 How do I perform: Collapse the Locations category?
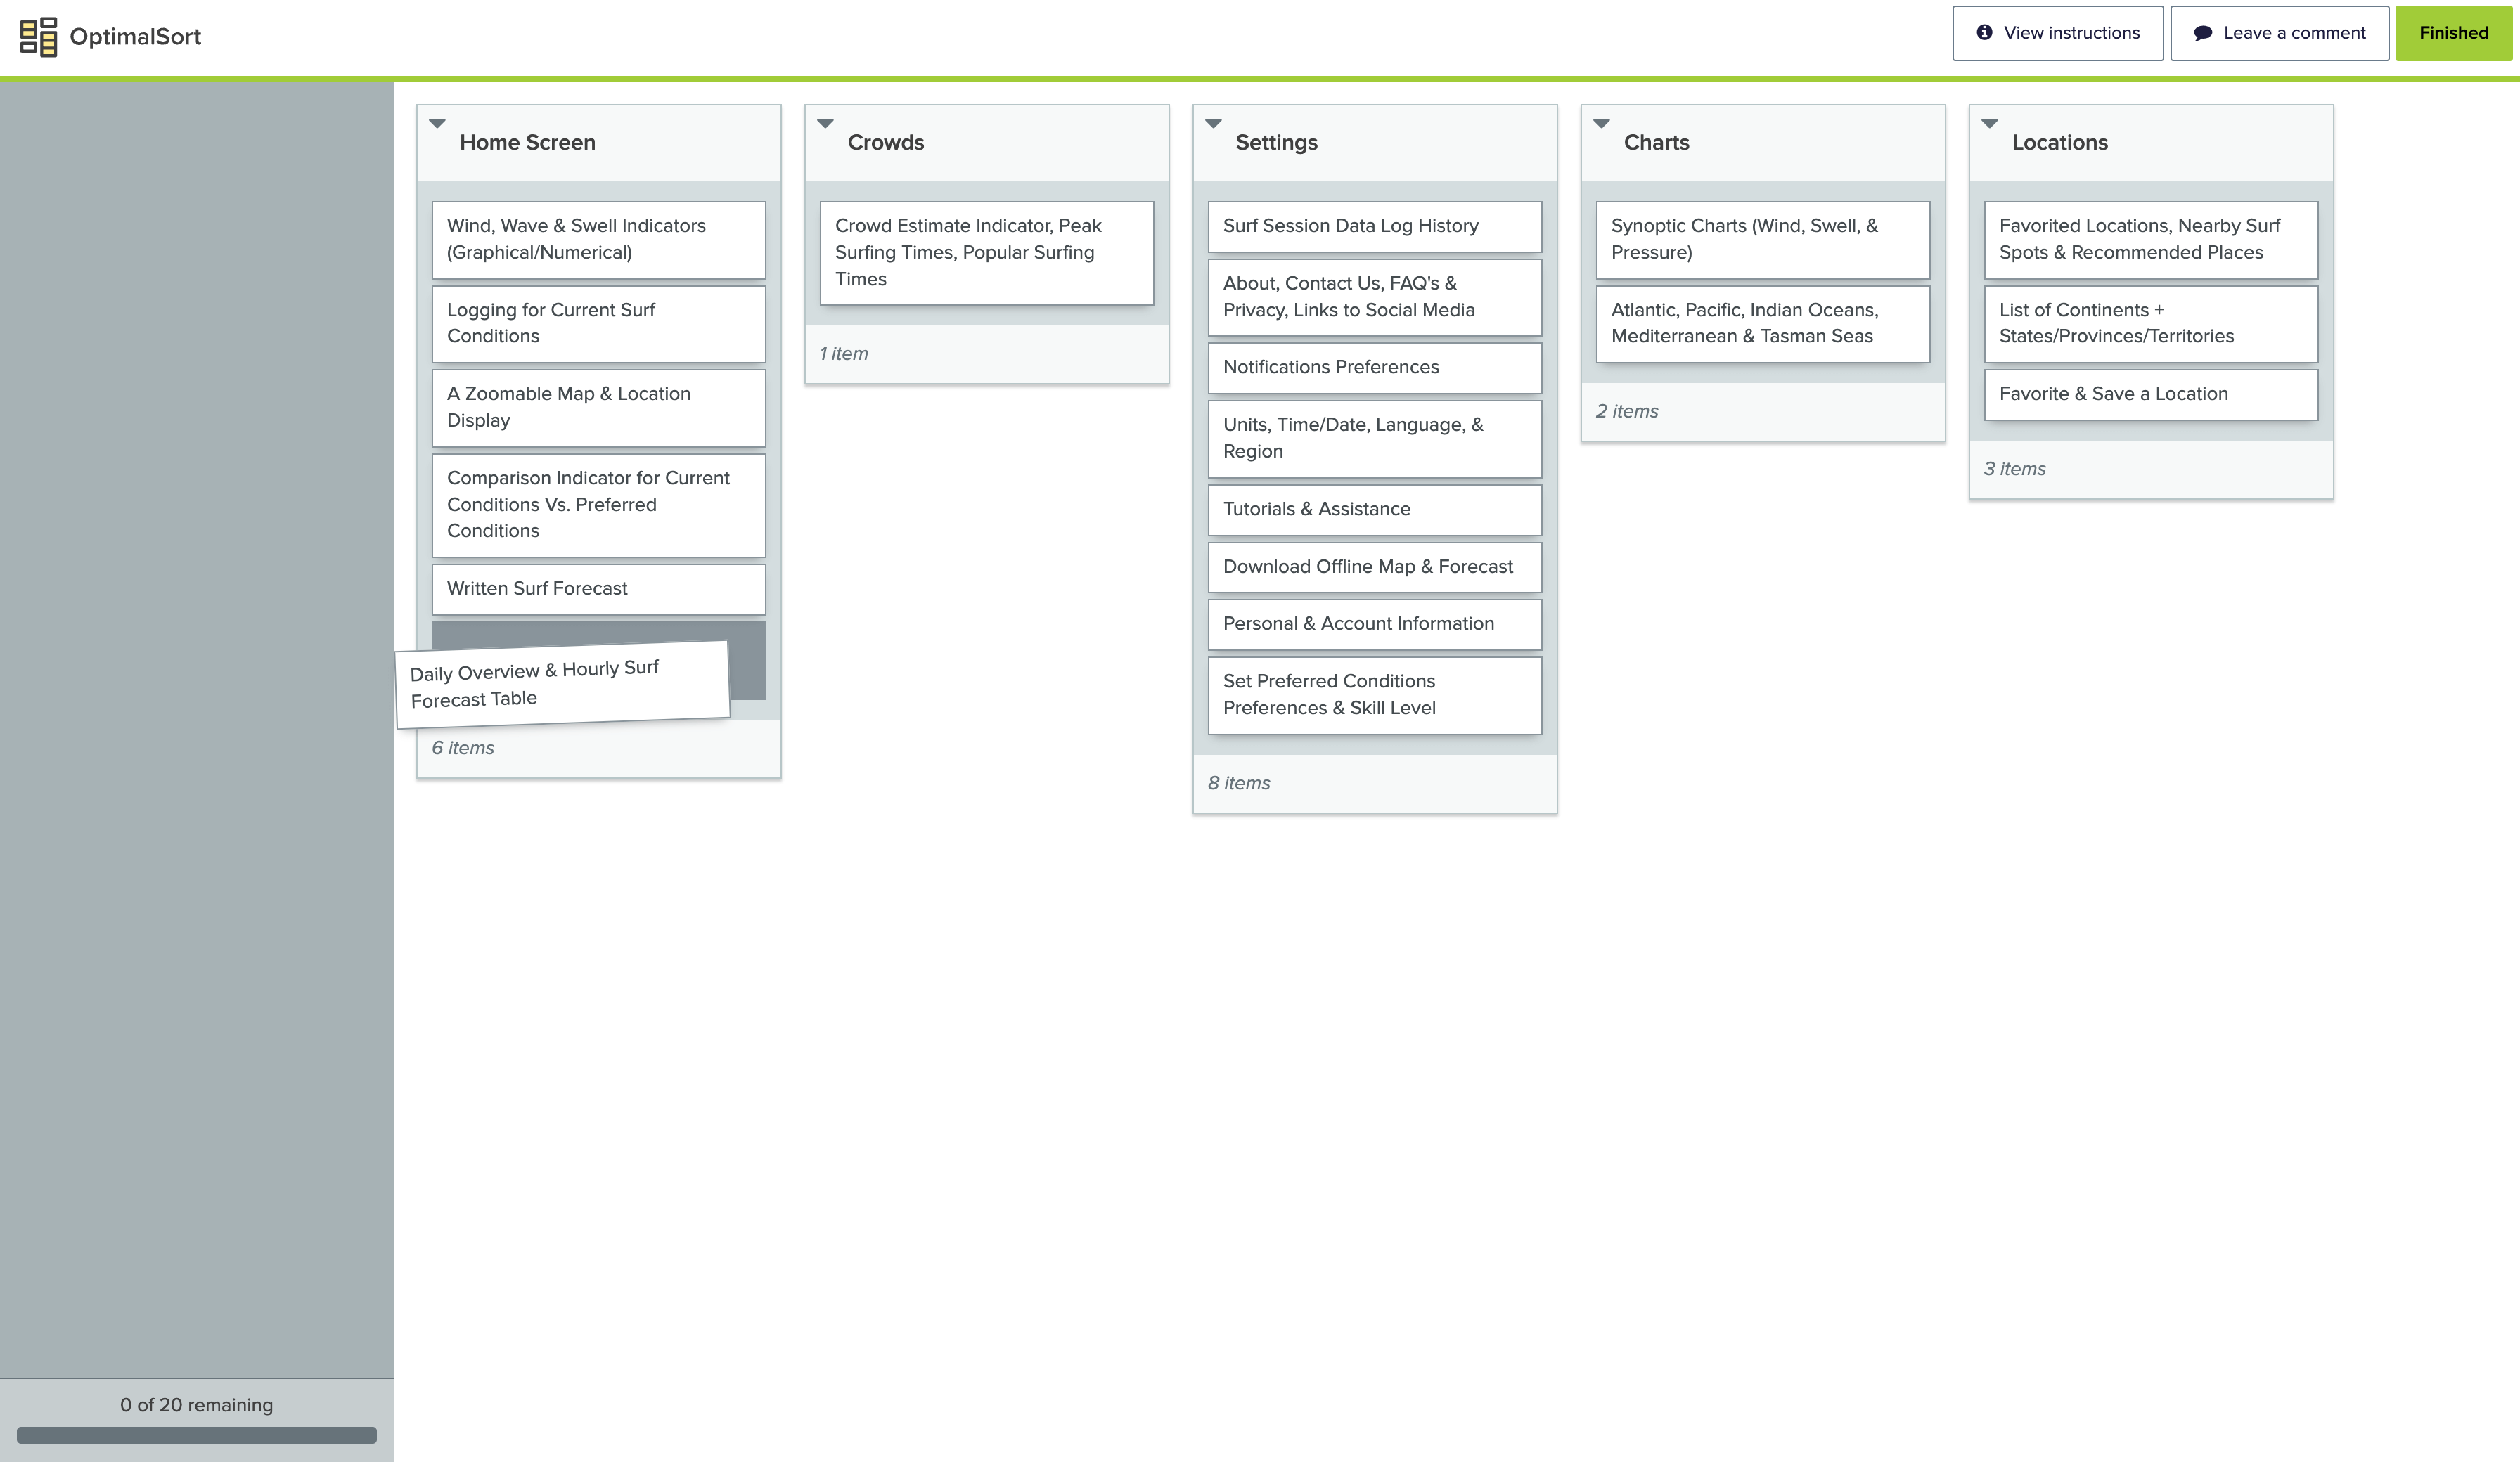point(1989,124)
